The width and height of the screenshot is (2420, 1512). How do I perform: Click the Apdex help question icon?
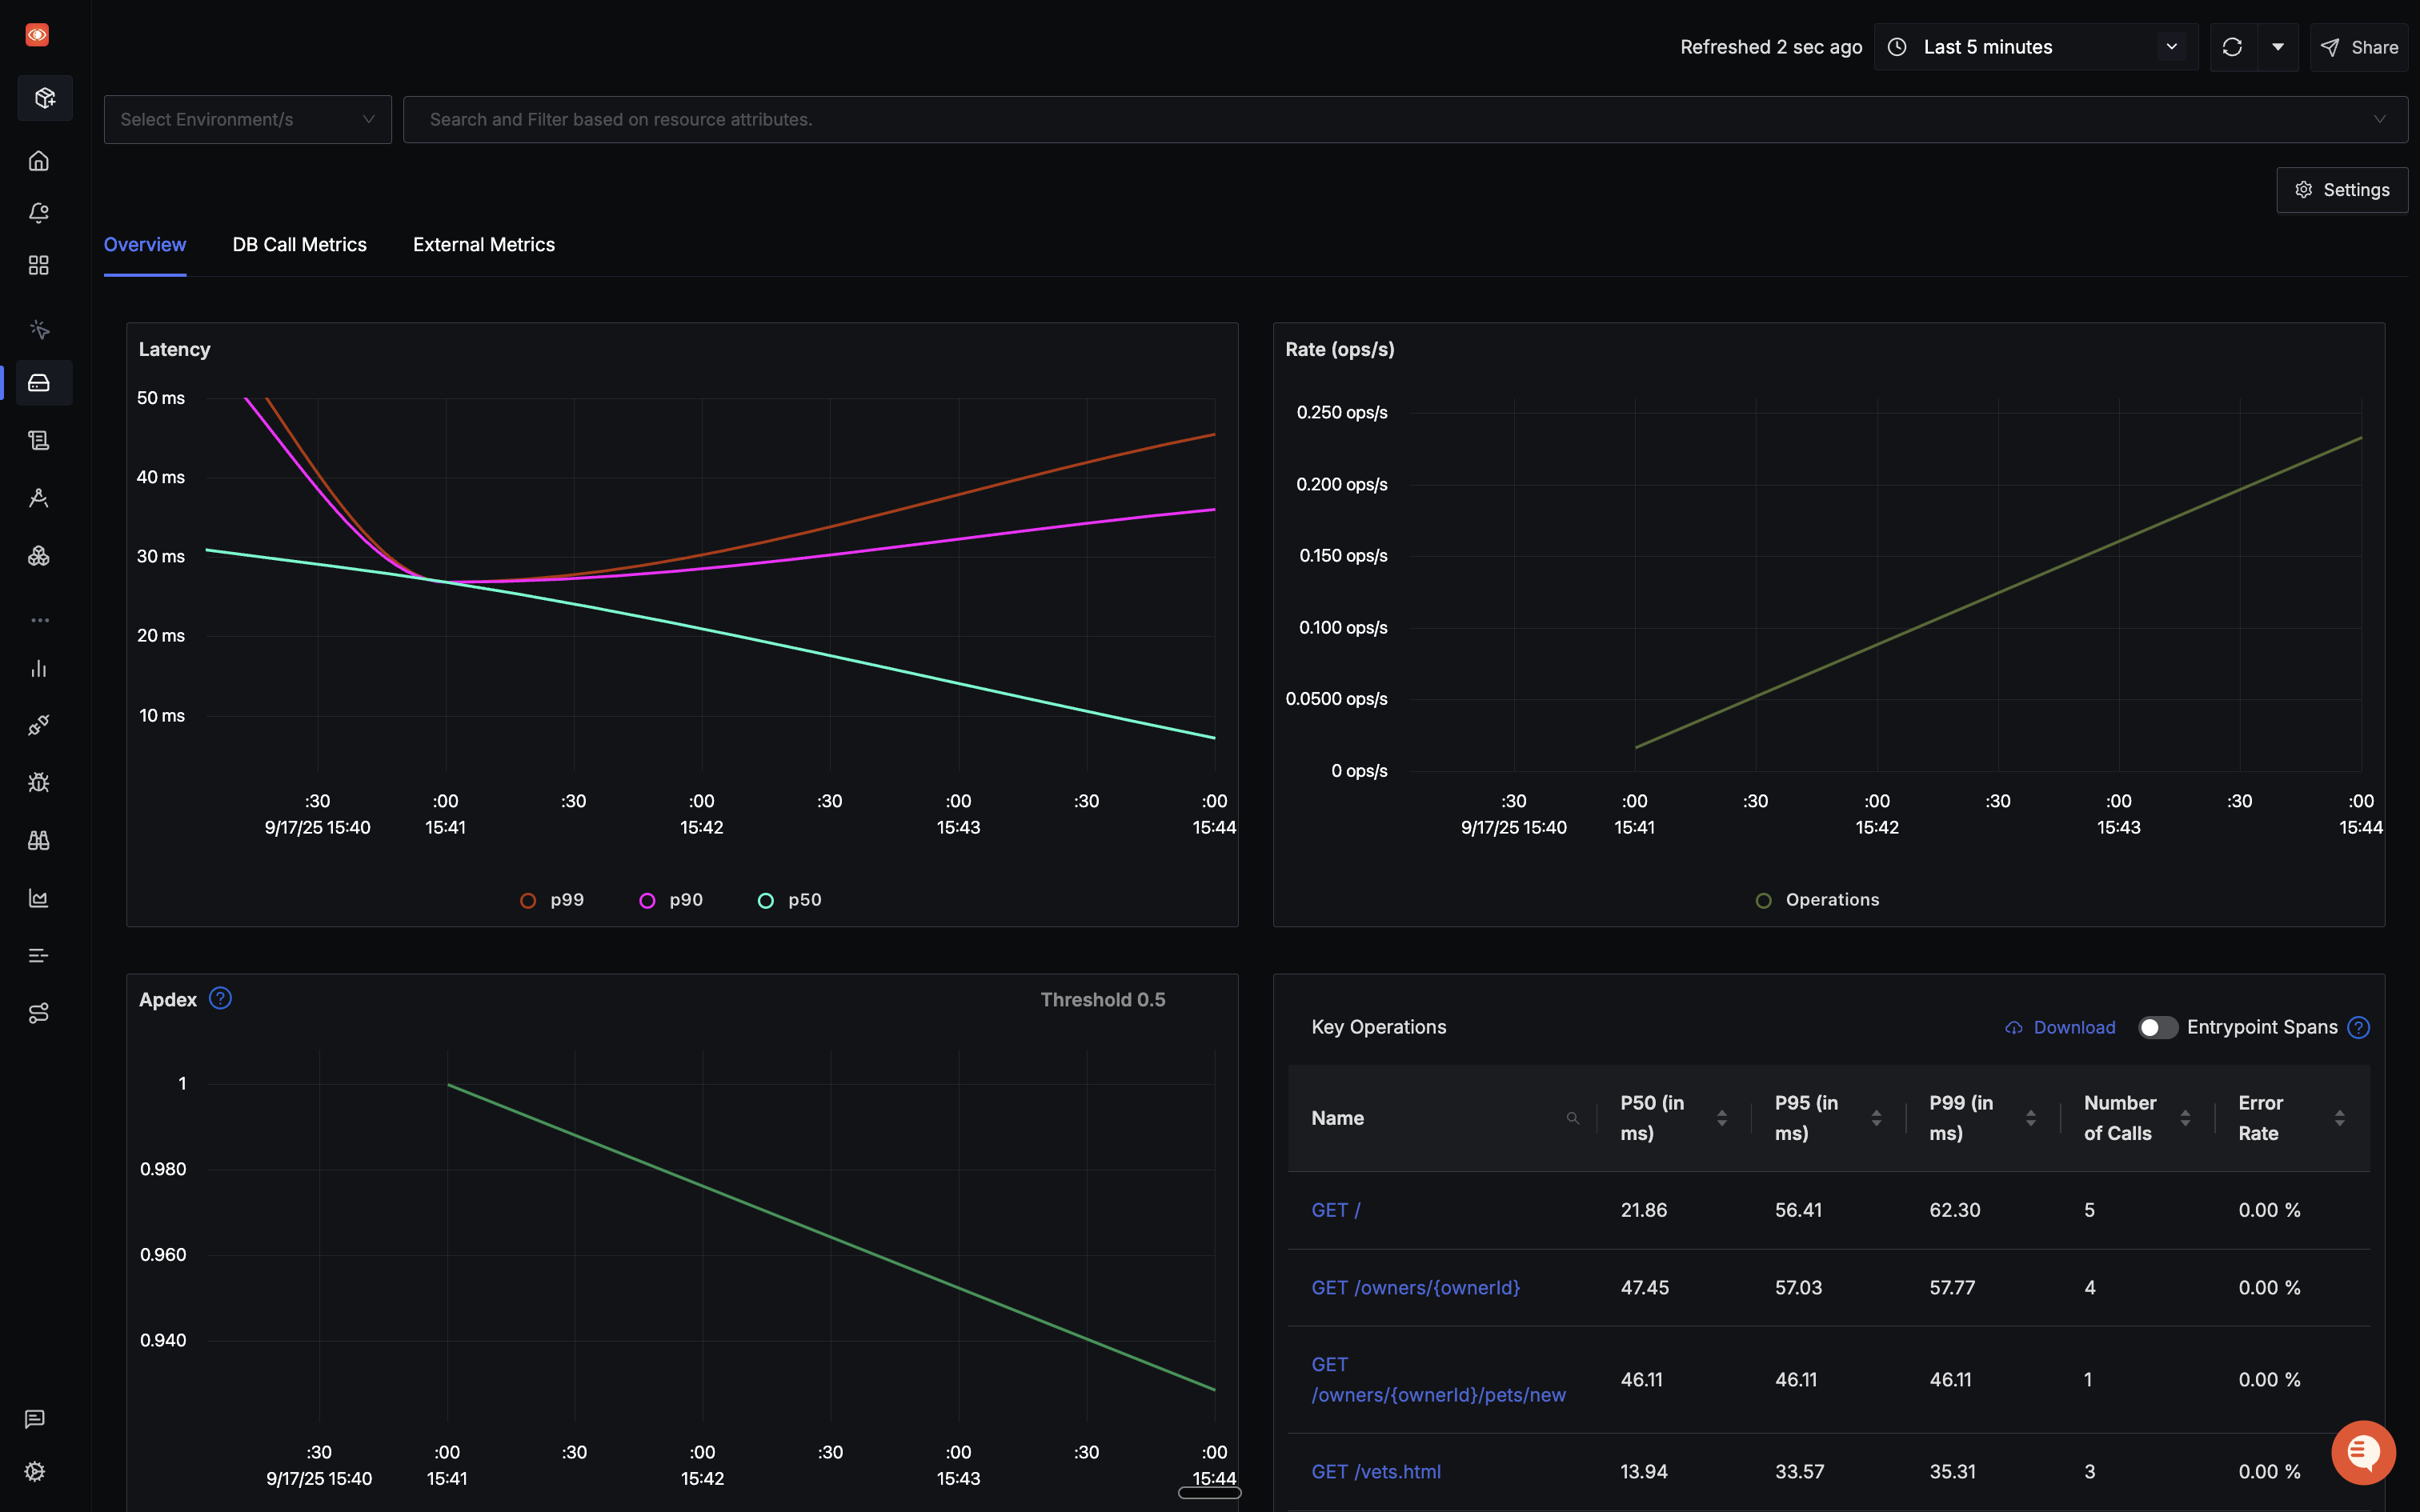(x=220, y=999)
